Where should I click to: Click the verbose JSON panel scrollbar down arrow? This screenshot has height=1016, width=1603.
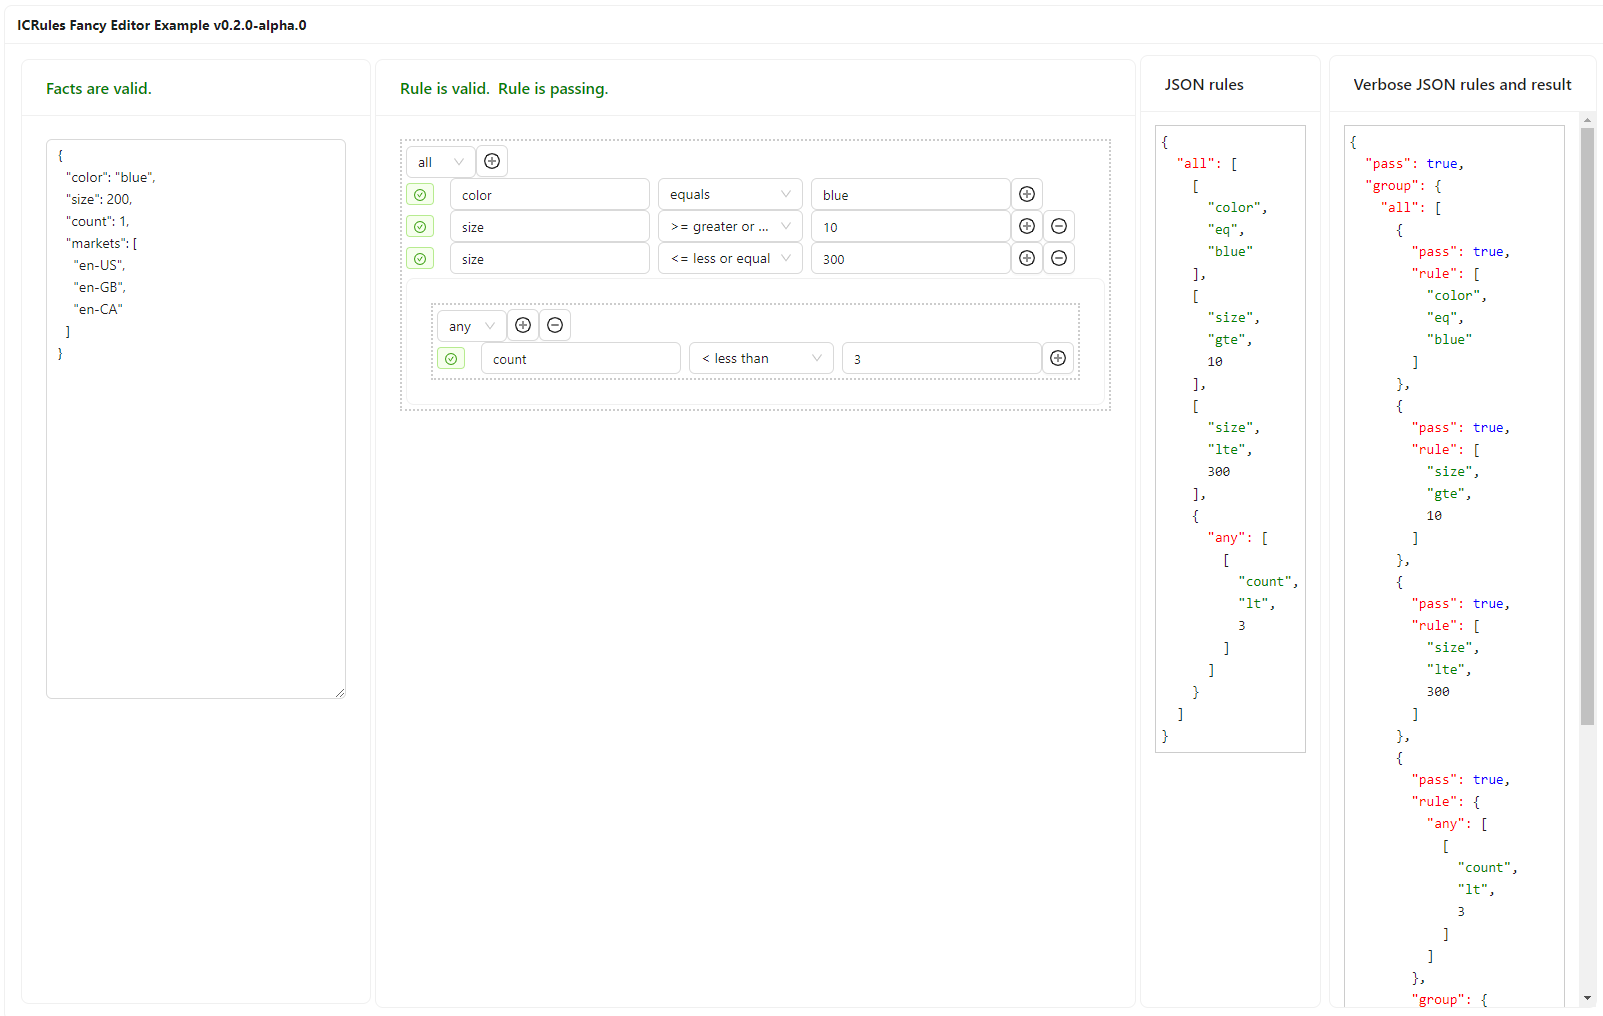(1587, 998)
